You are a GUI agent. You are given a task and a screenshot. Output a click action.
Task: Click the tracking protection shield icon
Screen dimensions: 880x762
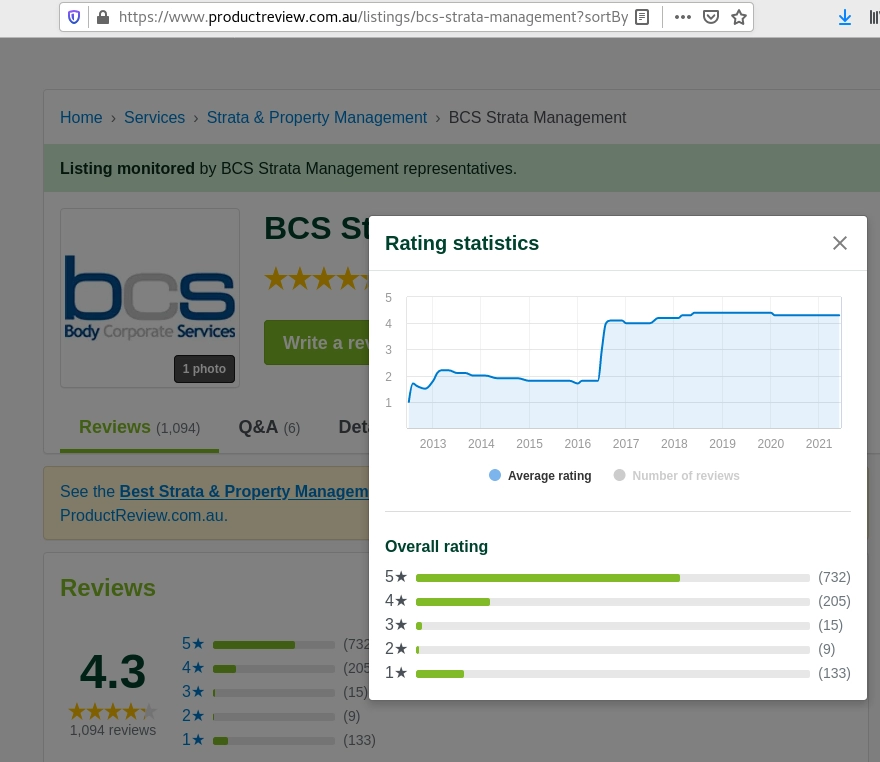[x=74, y=17]
